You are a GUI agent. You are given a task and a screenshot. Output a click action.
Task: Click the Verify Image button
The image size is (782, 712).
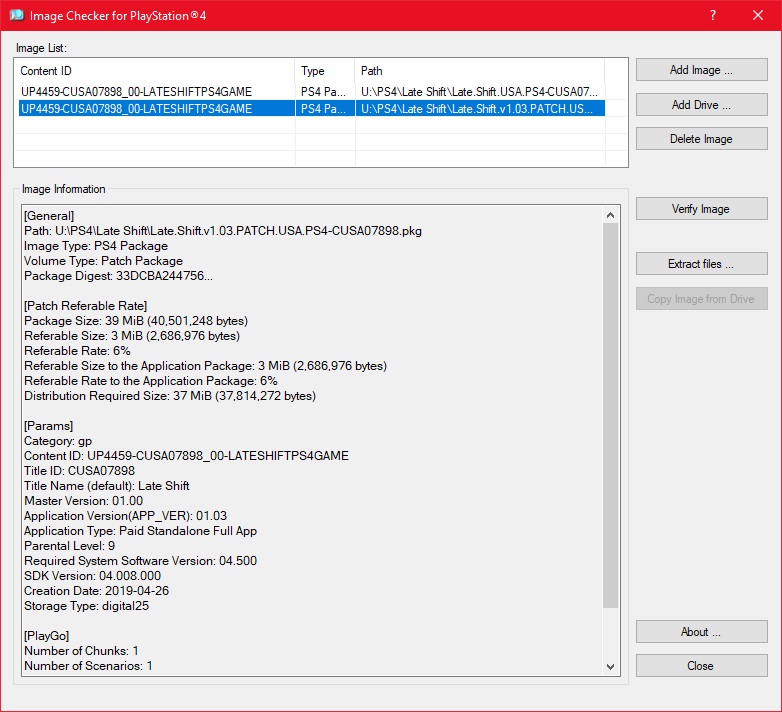[x=701, y=208]
